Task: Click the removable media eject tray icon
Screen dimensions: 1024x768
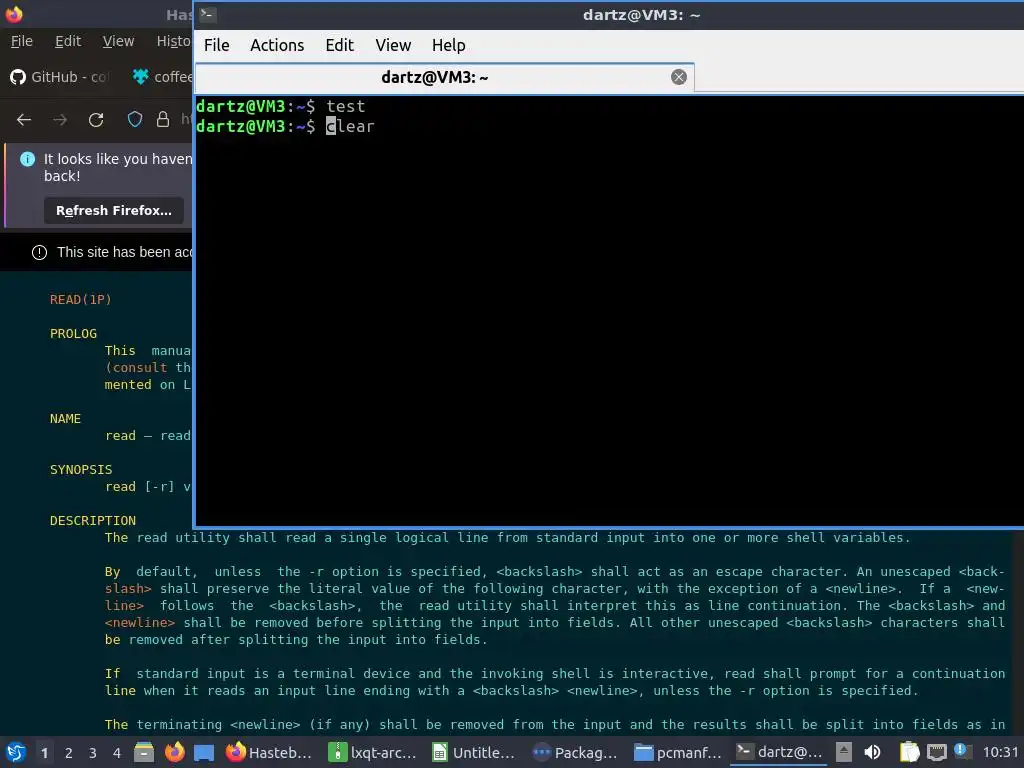Action: click(844, 752)
